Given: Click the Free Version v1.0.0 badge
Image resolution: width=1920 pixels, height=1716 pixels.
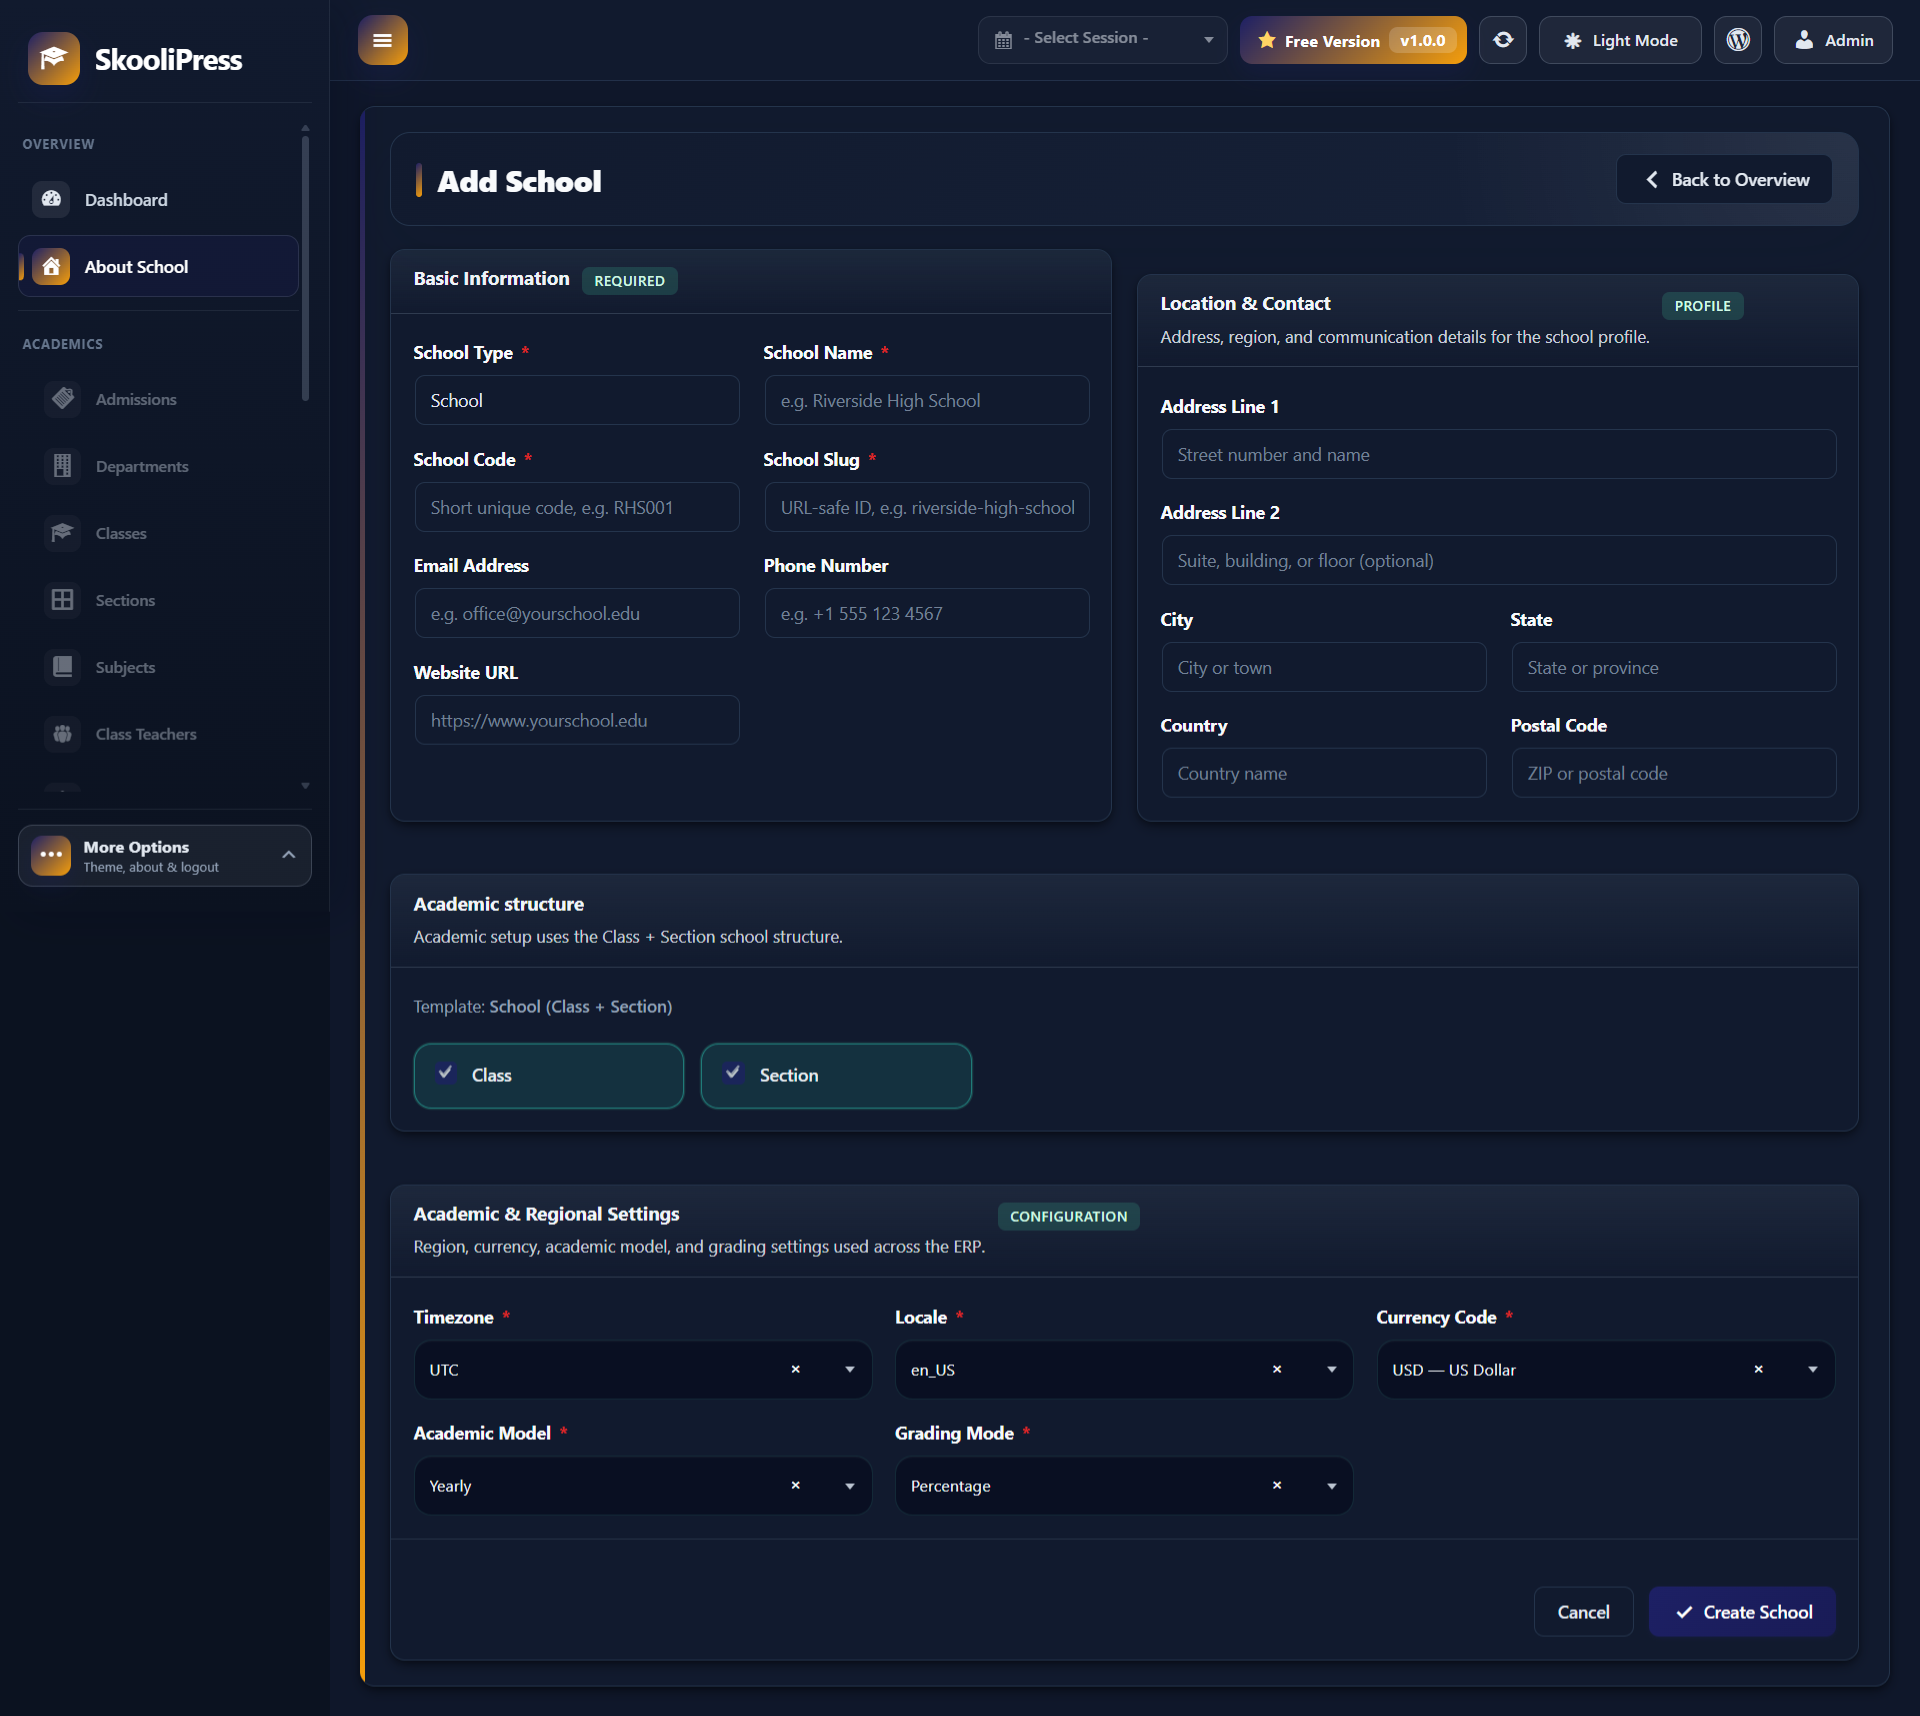Looking at the screenshot, I should point(1353,40).
